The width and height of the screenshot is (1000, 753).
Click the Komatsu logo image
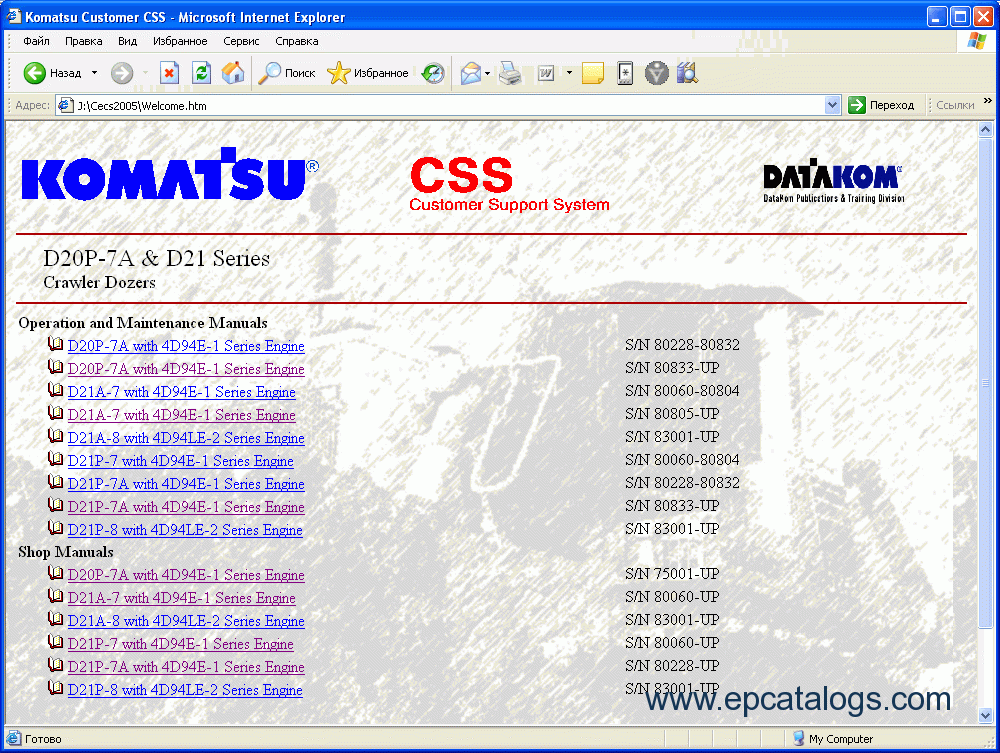tap(170, 175)
